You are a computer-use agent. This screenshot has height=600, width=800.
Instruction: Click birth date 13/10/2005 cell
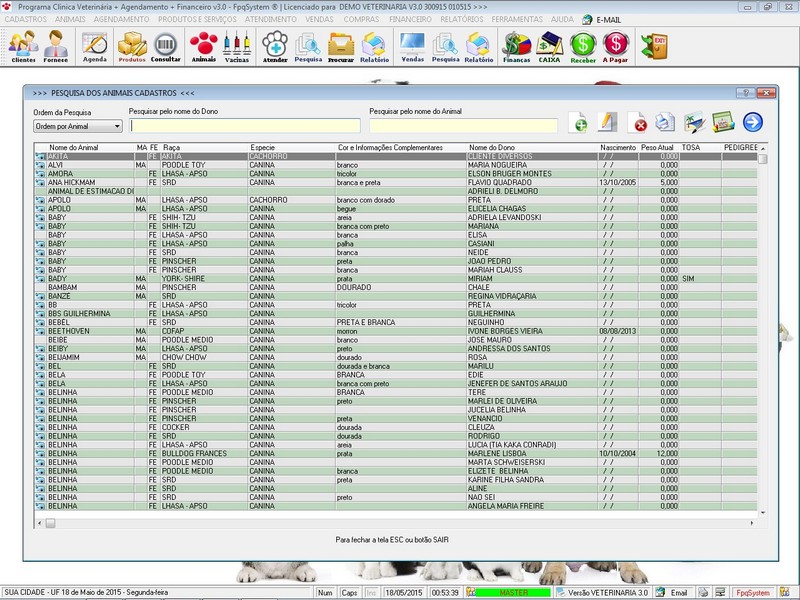618,182
